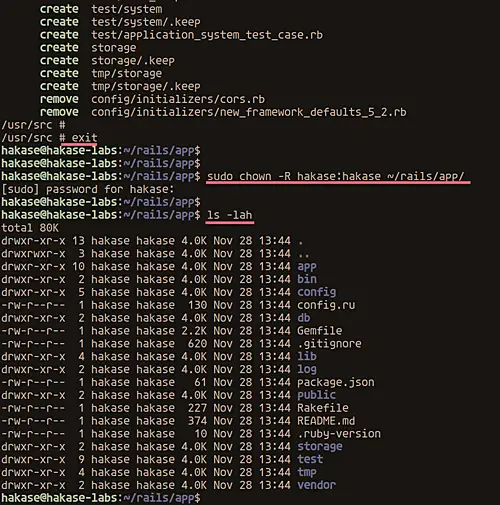
Task: Click the 'ls -lah' command
Action: pyautogui.click(x=229, y=215)
